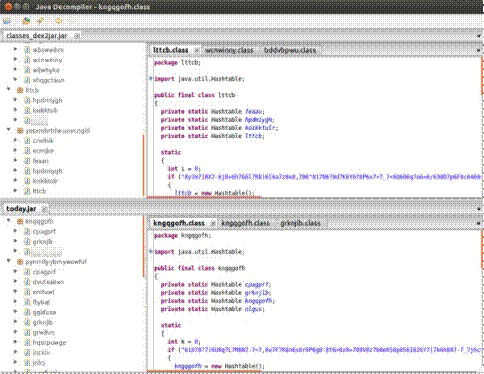The width and height of the screenshot is (484, 374).
Task: Expand the wjwhyko class node
Action: 15,70
